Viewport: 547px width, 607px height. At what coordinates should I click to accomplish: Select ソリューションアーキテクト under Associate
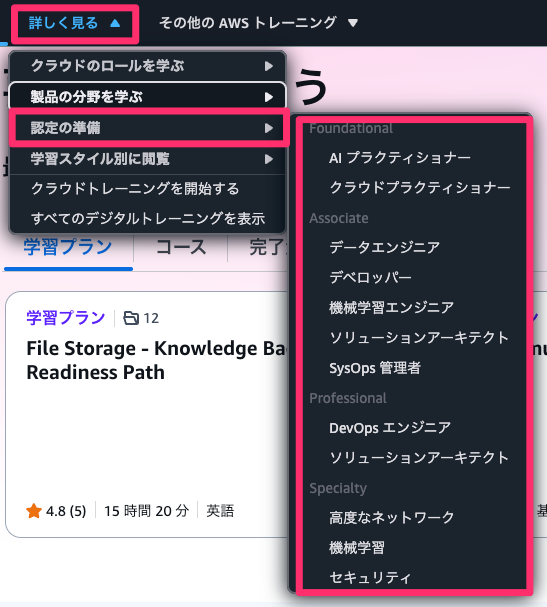(418, 338)
